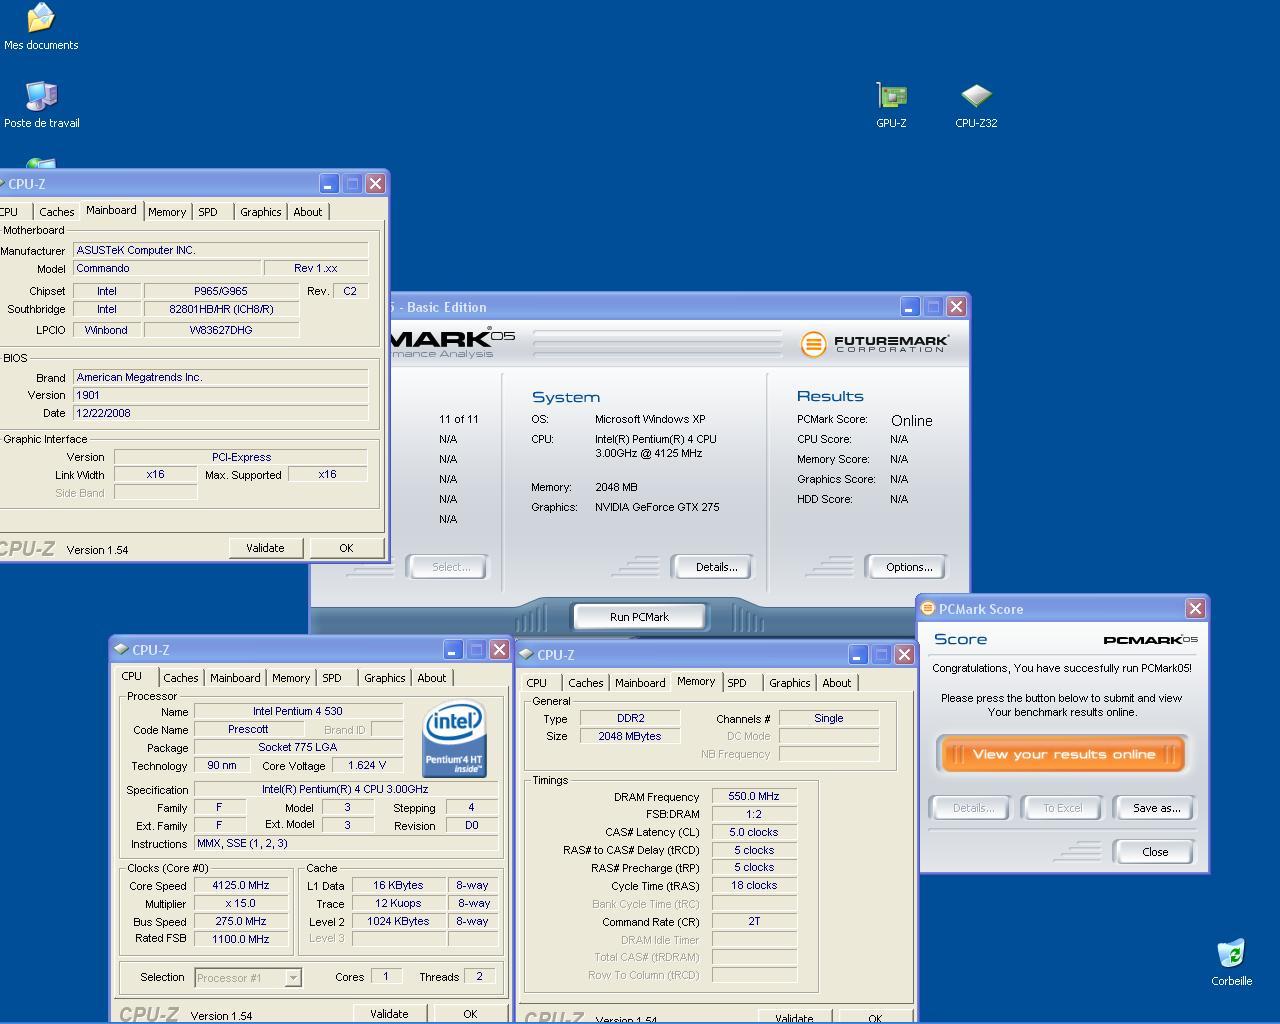Click the CAS# Latency 5.0 clocks value
1280x1024 pixels.
(754, 833)
